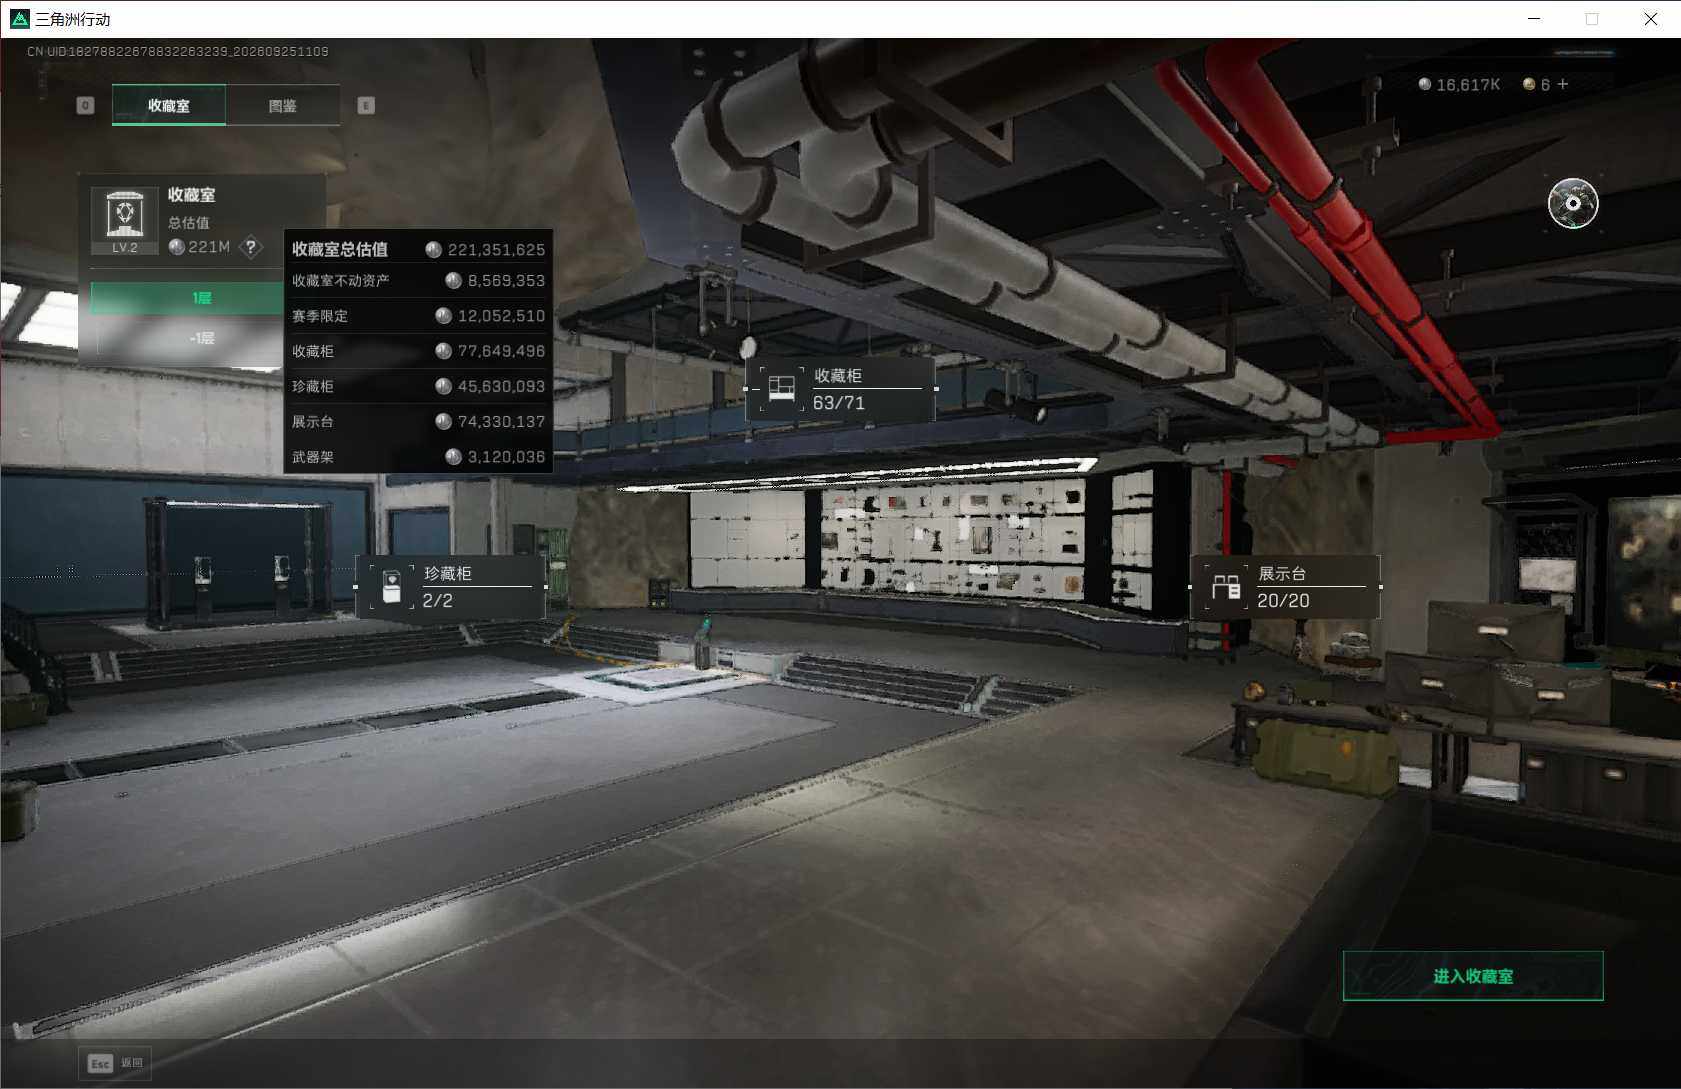Viewport: 1681px width, 1089px height.
Task: Open the 图鉴 tab
Action: pos(283,105)
